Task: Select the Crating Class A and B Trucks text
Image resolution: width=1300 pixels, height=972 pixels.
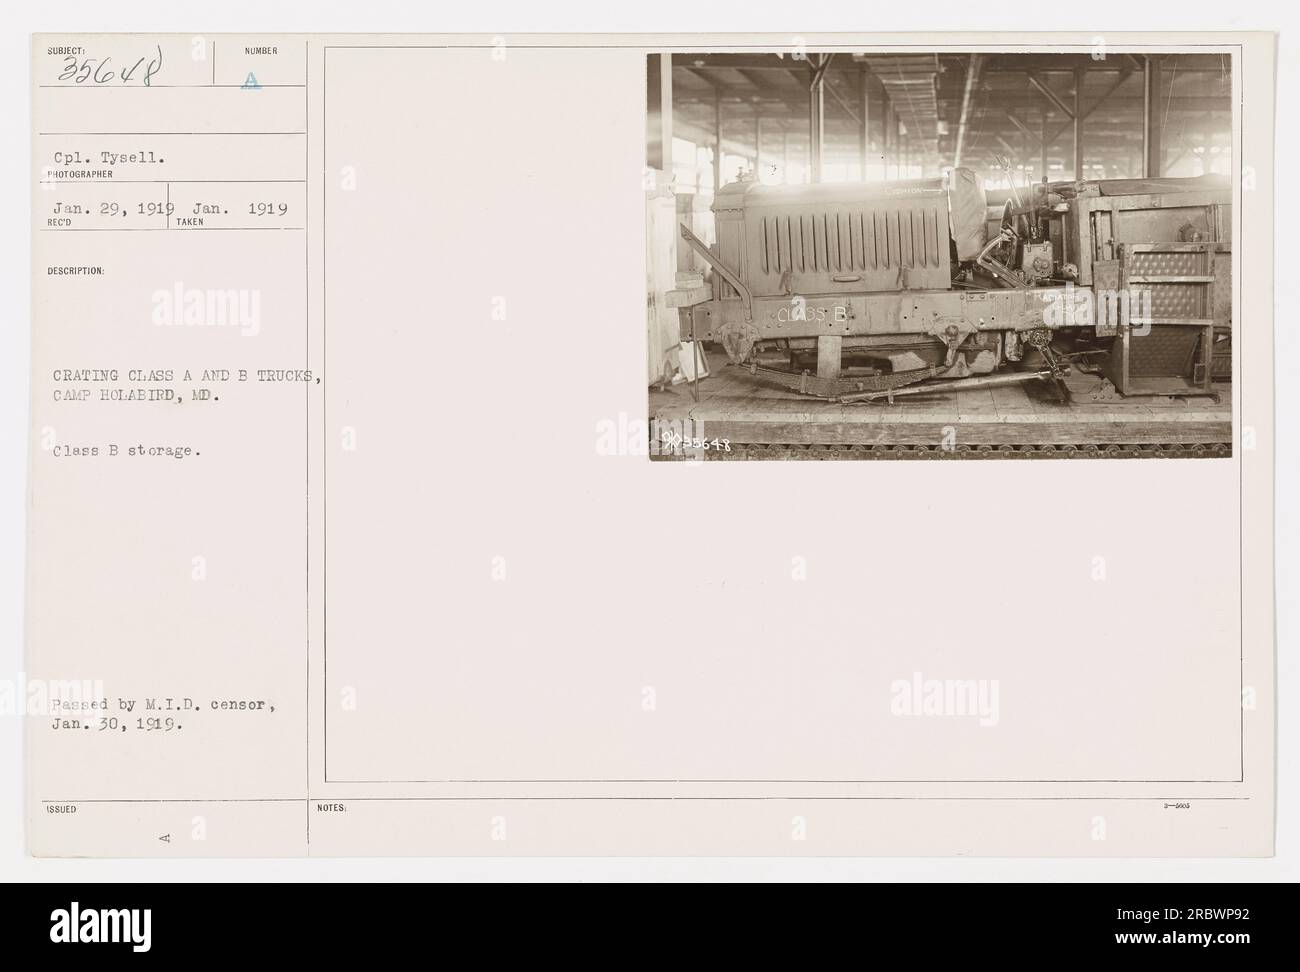Action: [186, 376]
